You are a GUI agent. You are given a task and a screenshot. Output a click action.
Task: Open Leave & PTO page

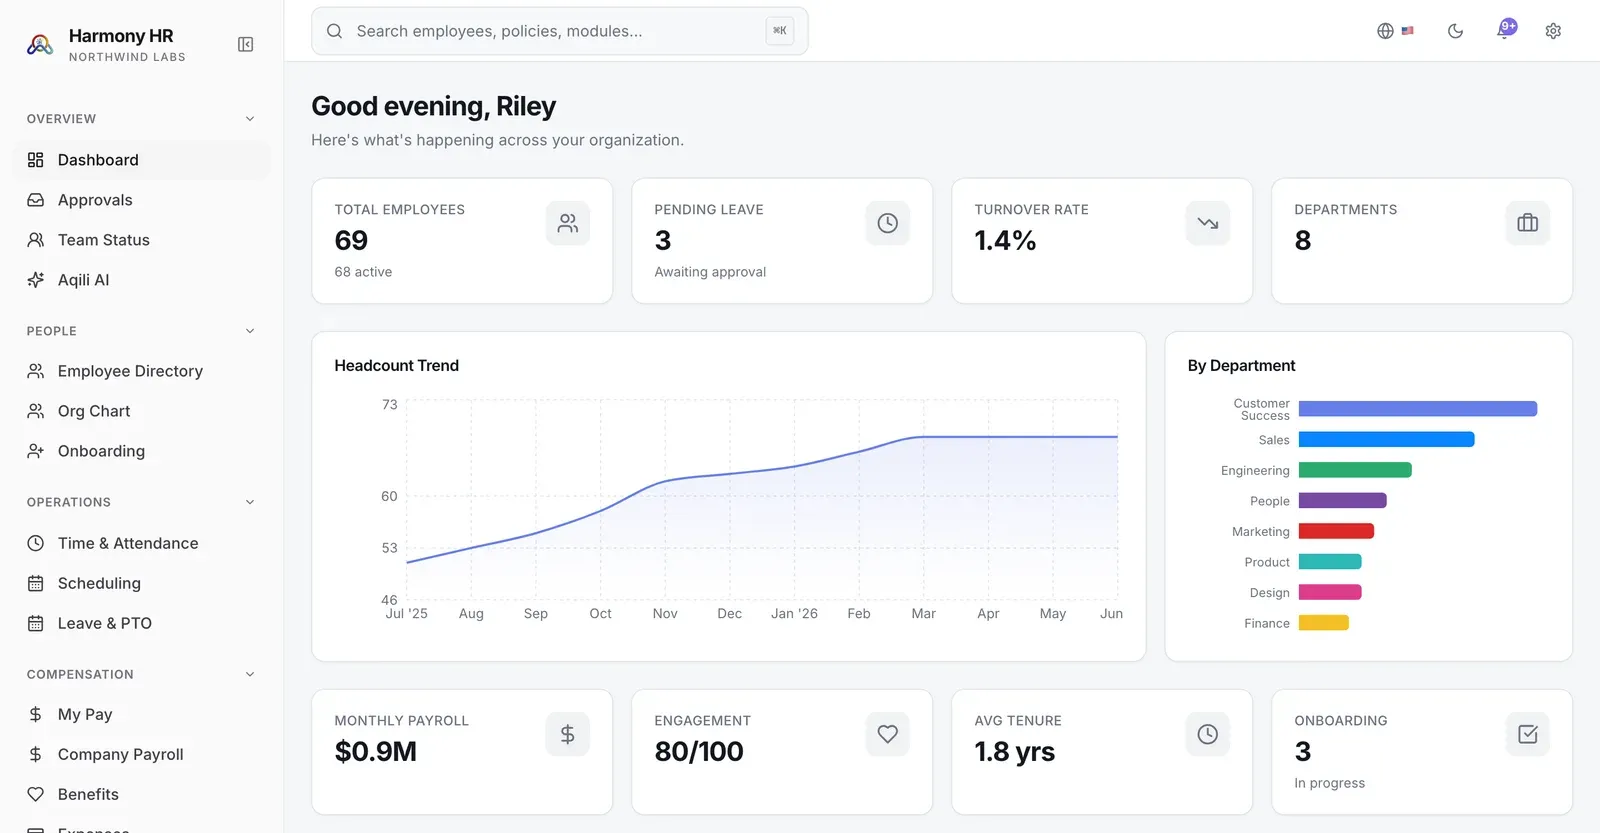[142, 623]
